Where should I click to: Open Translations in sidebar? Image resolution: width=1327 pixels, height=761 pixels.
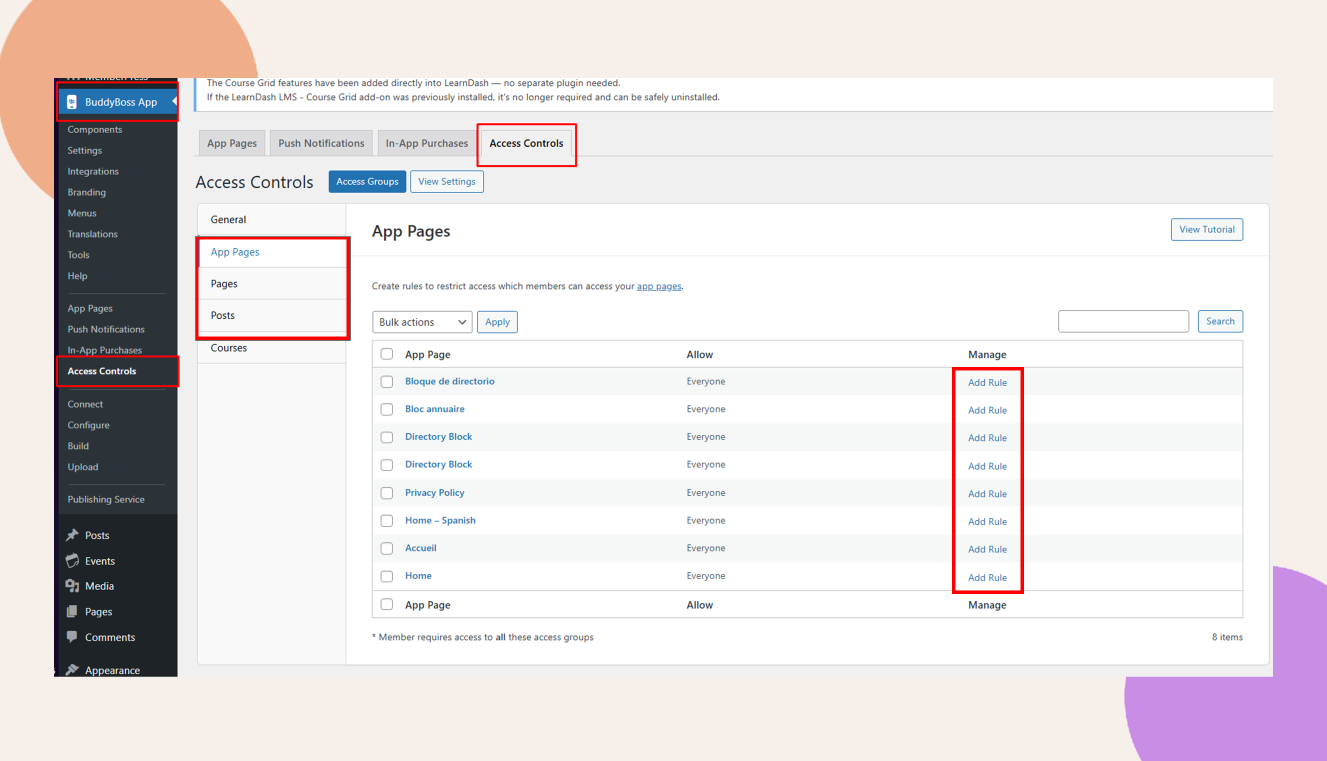(93, 234)
